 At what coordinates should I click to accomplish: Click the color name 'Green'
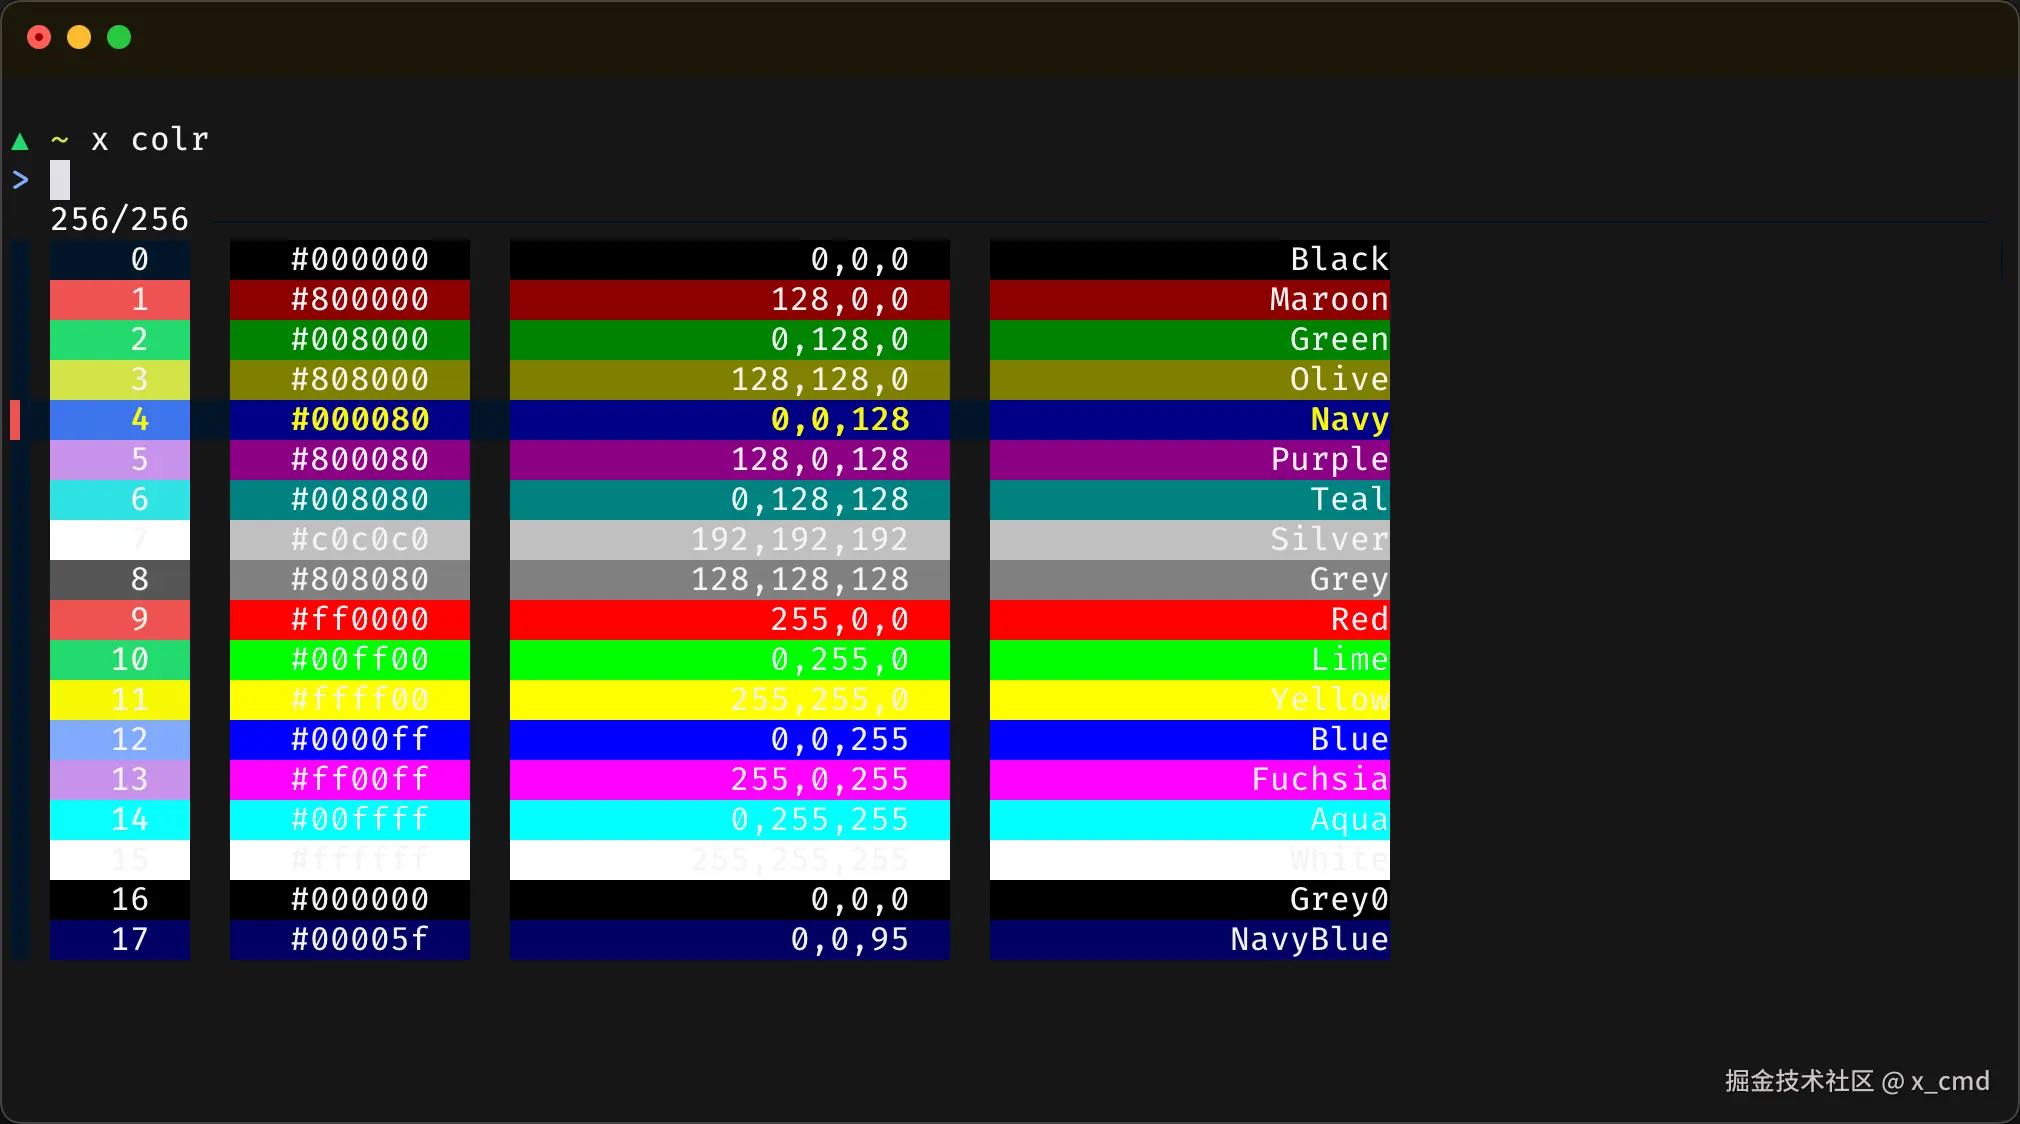tap(1340, 340)
